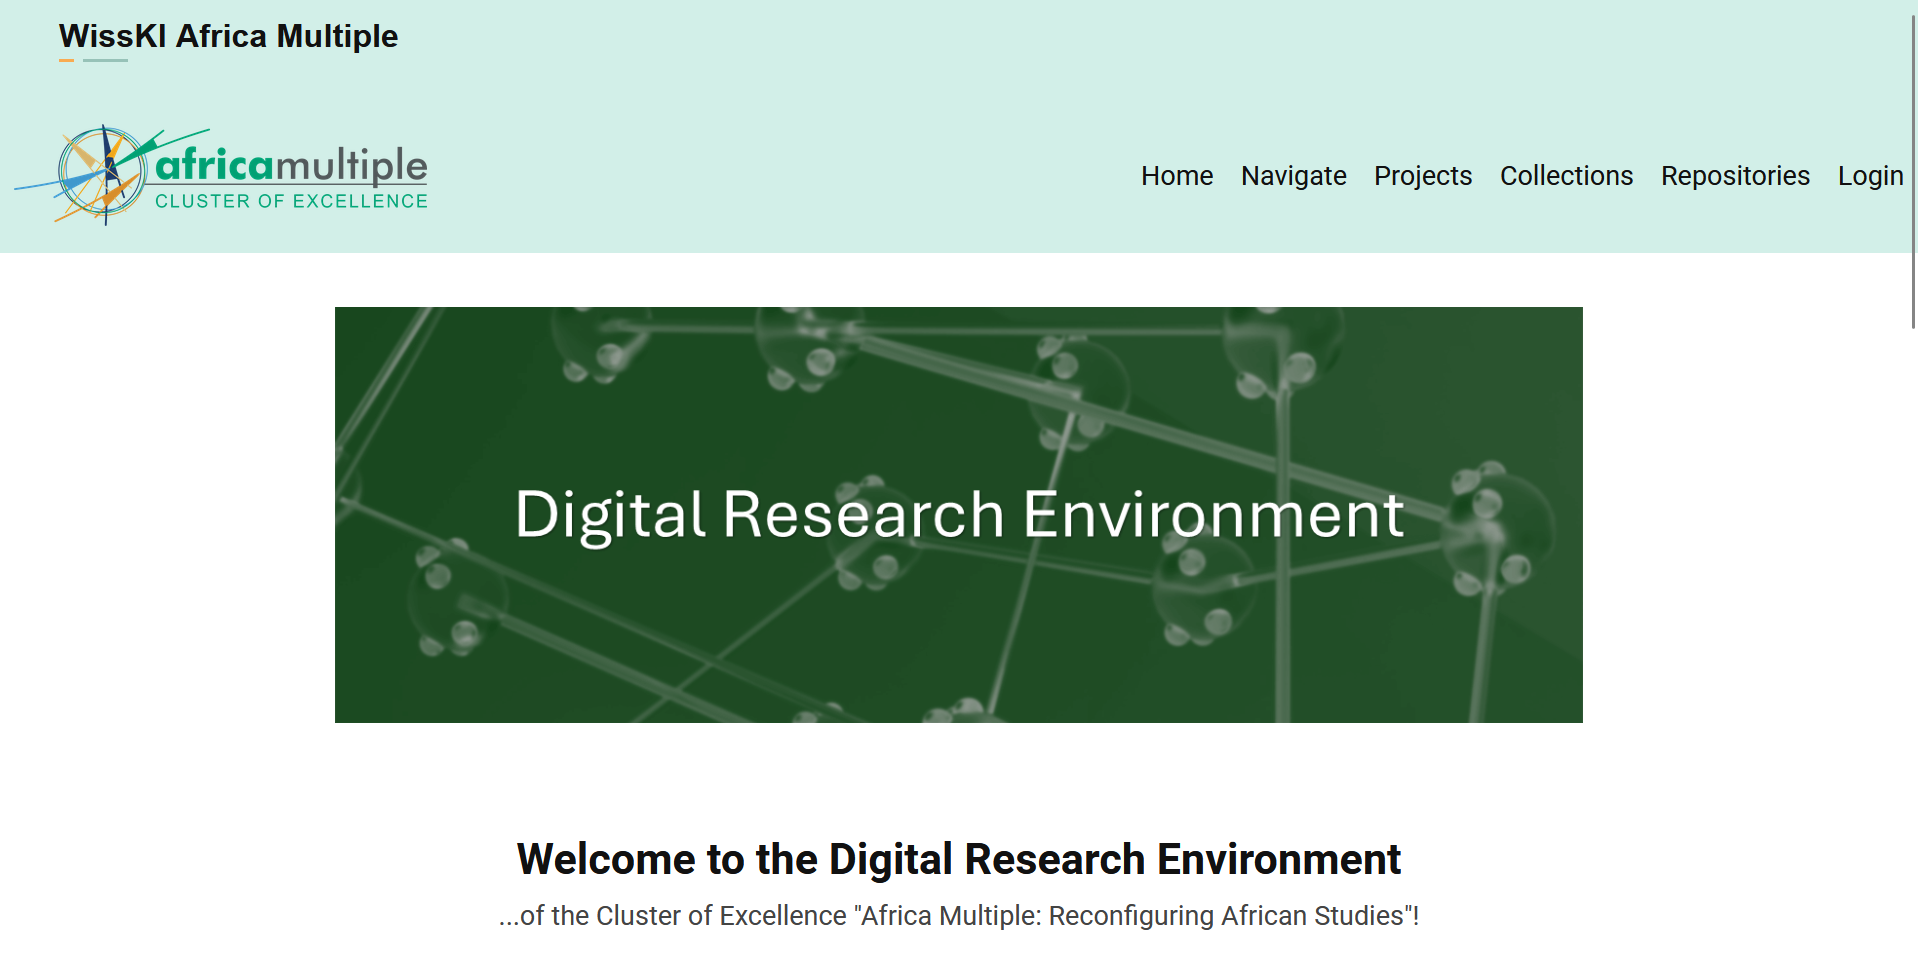Open the Projects menu item
The width and height of the screenshot is (1918, 954).
click(x=1422, y=176)
